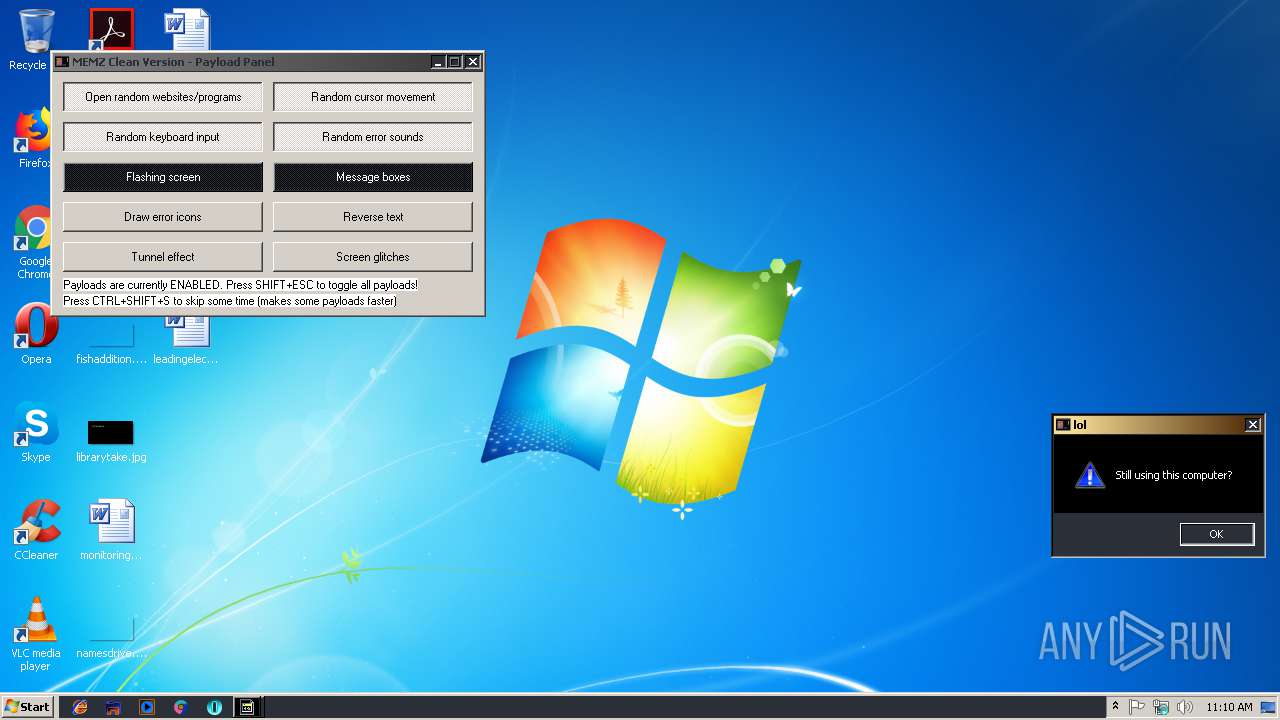1280x720 pixels.
Task: Select the Firefox desktop shortcut
Action: point(33,138)
